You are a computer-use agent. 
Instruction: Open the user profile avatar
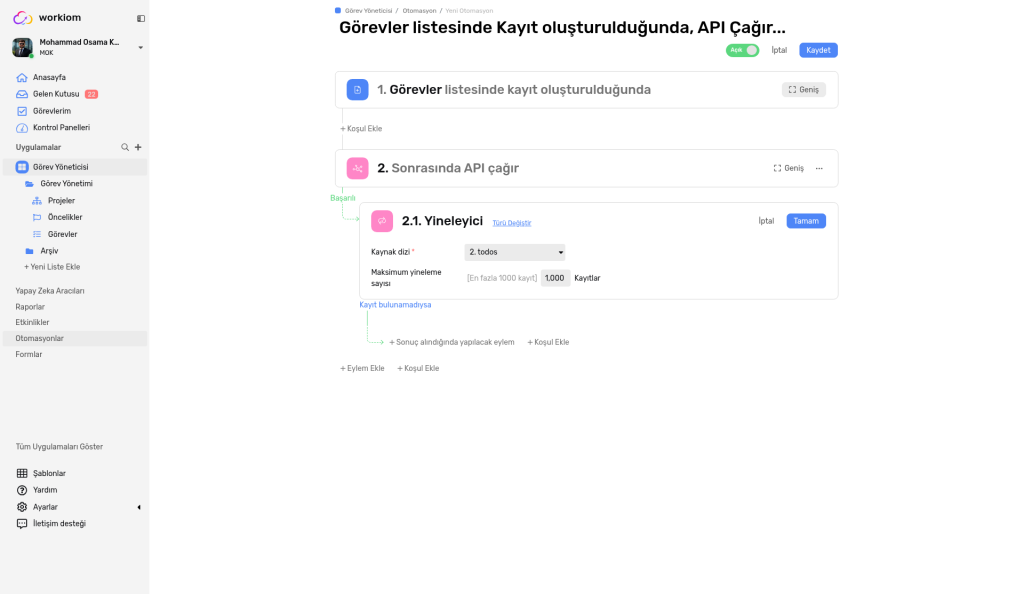22,47
